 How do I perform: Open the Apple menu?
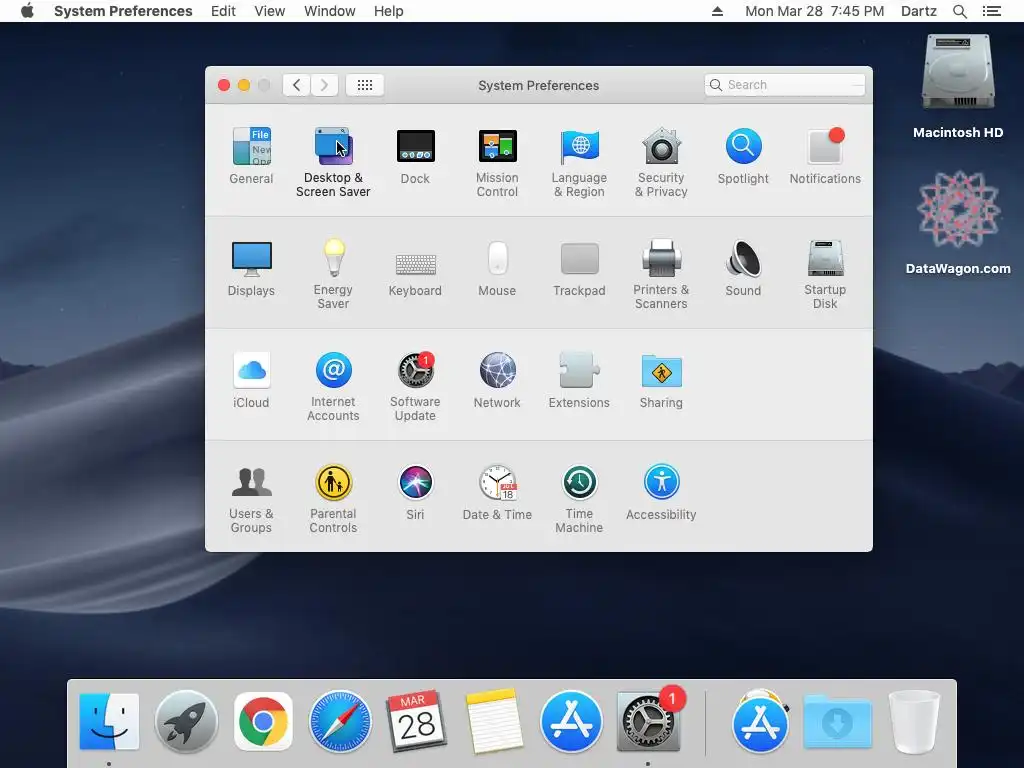tap(27, 11)
